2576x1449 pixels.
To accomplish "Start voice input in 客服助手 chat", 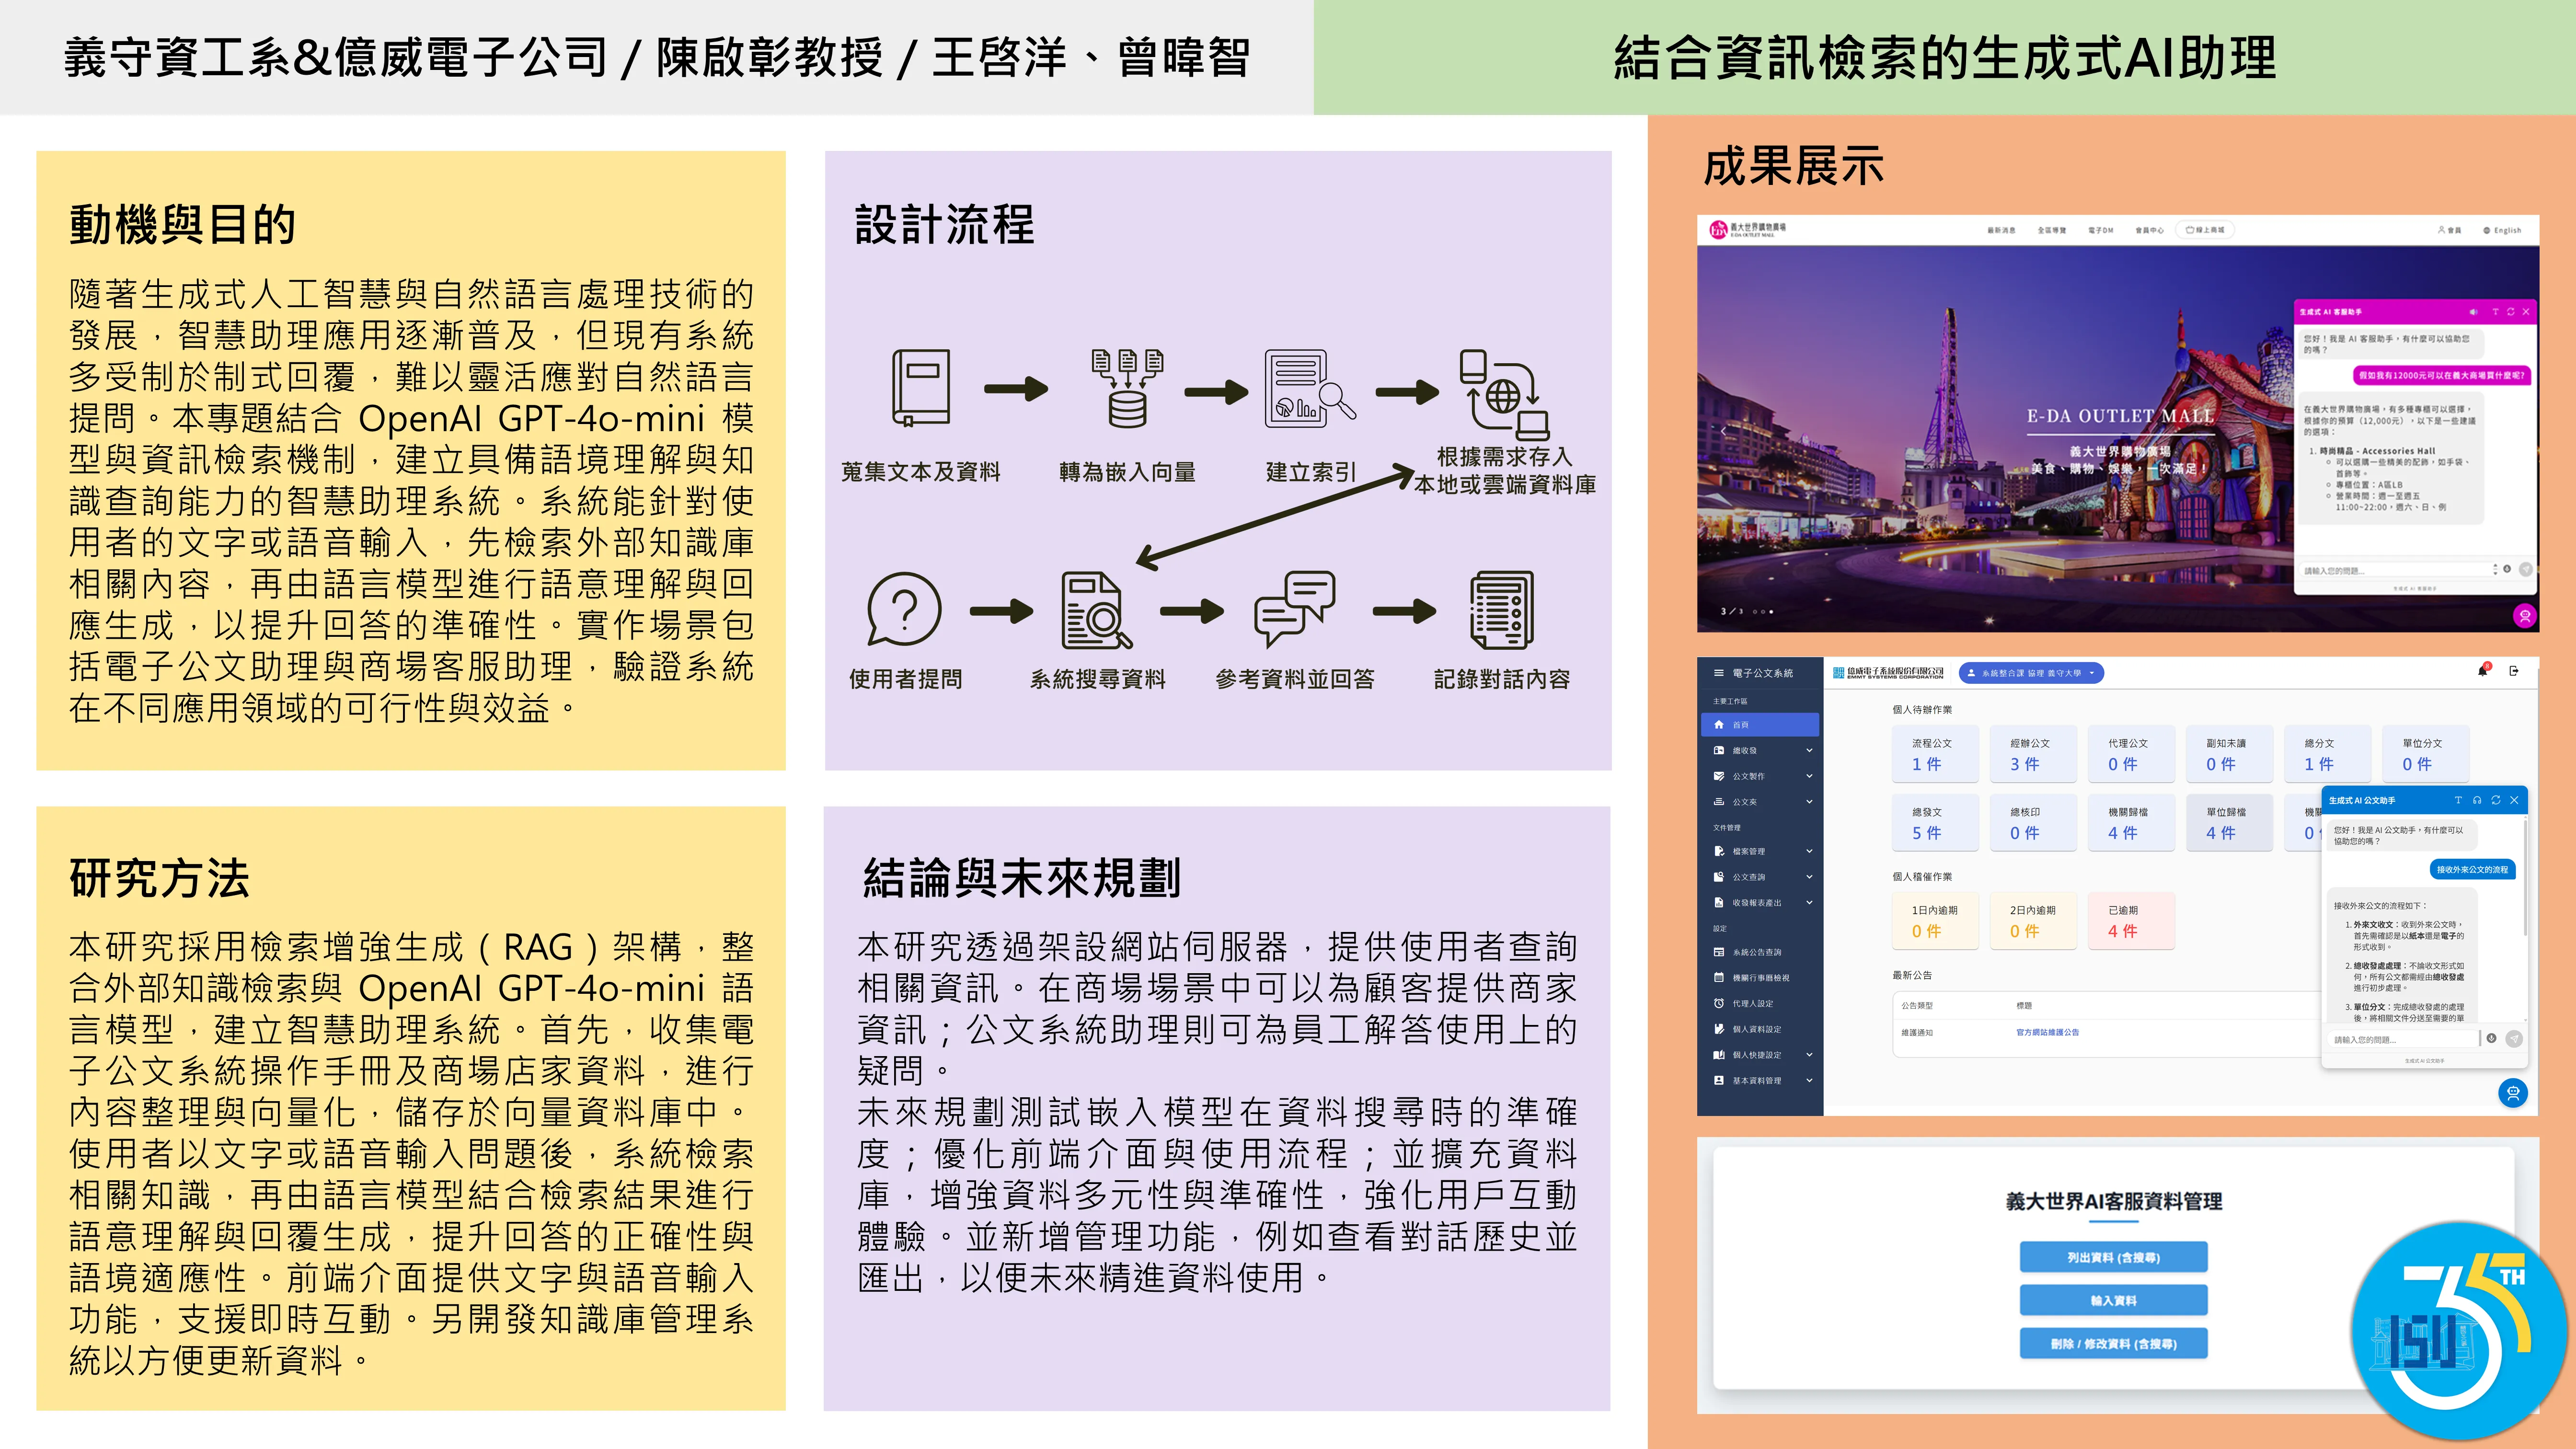I will point(2507,569).
